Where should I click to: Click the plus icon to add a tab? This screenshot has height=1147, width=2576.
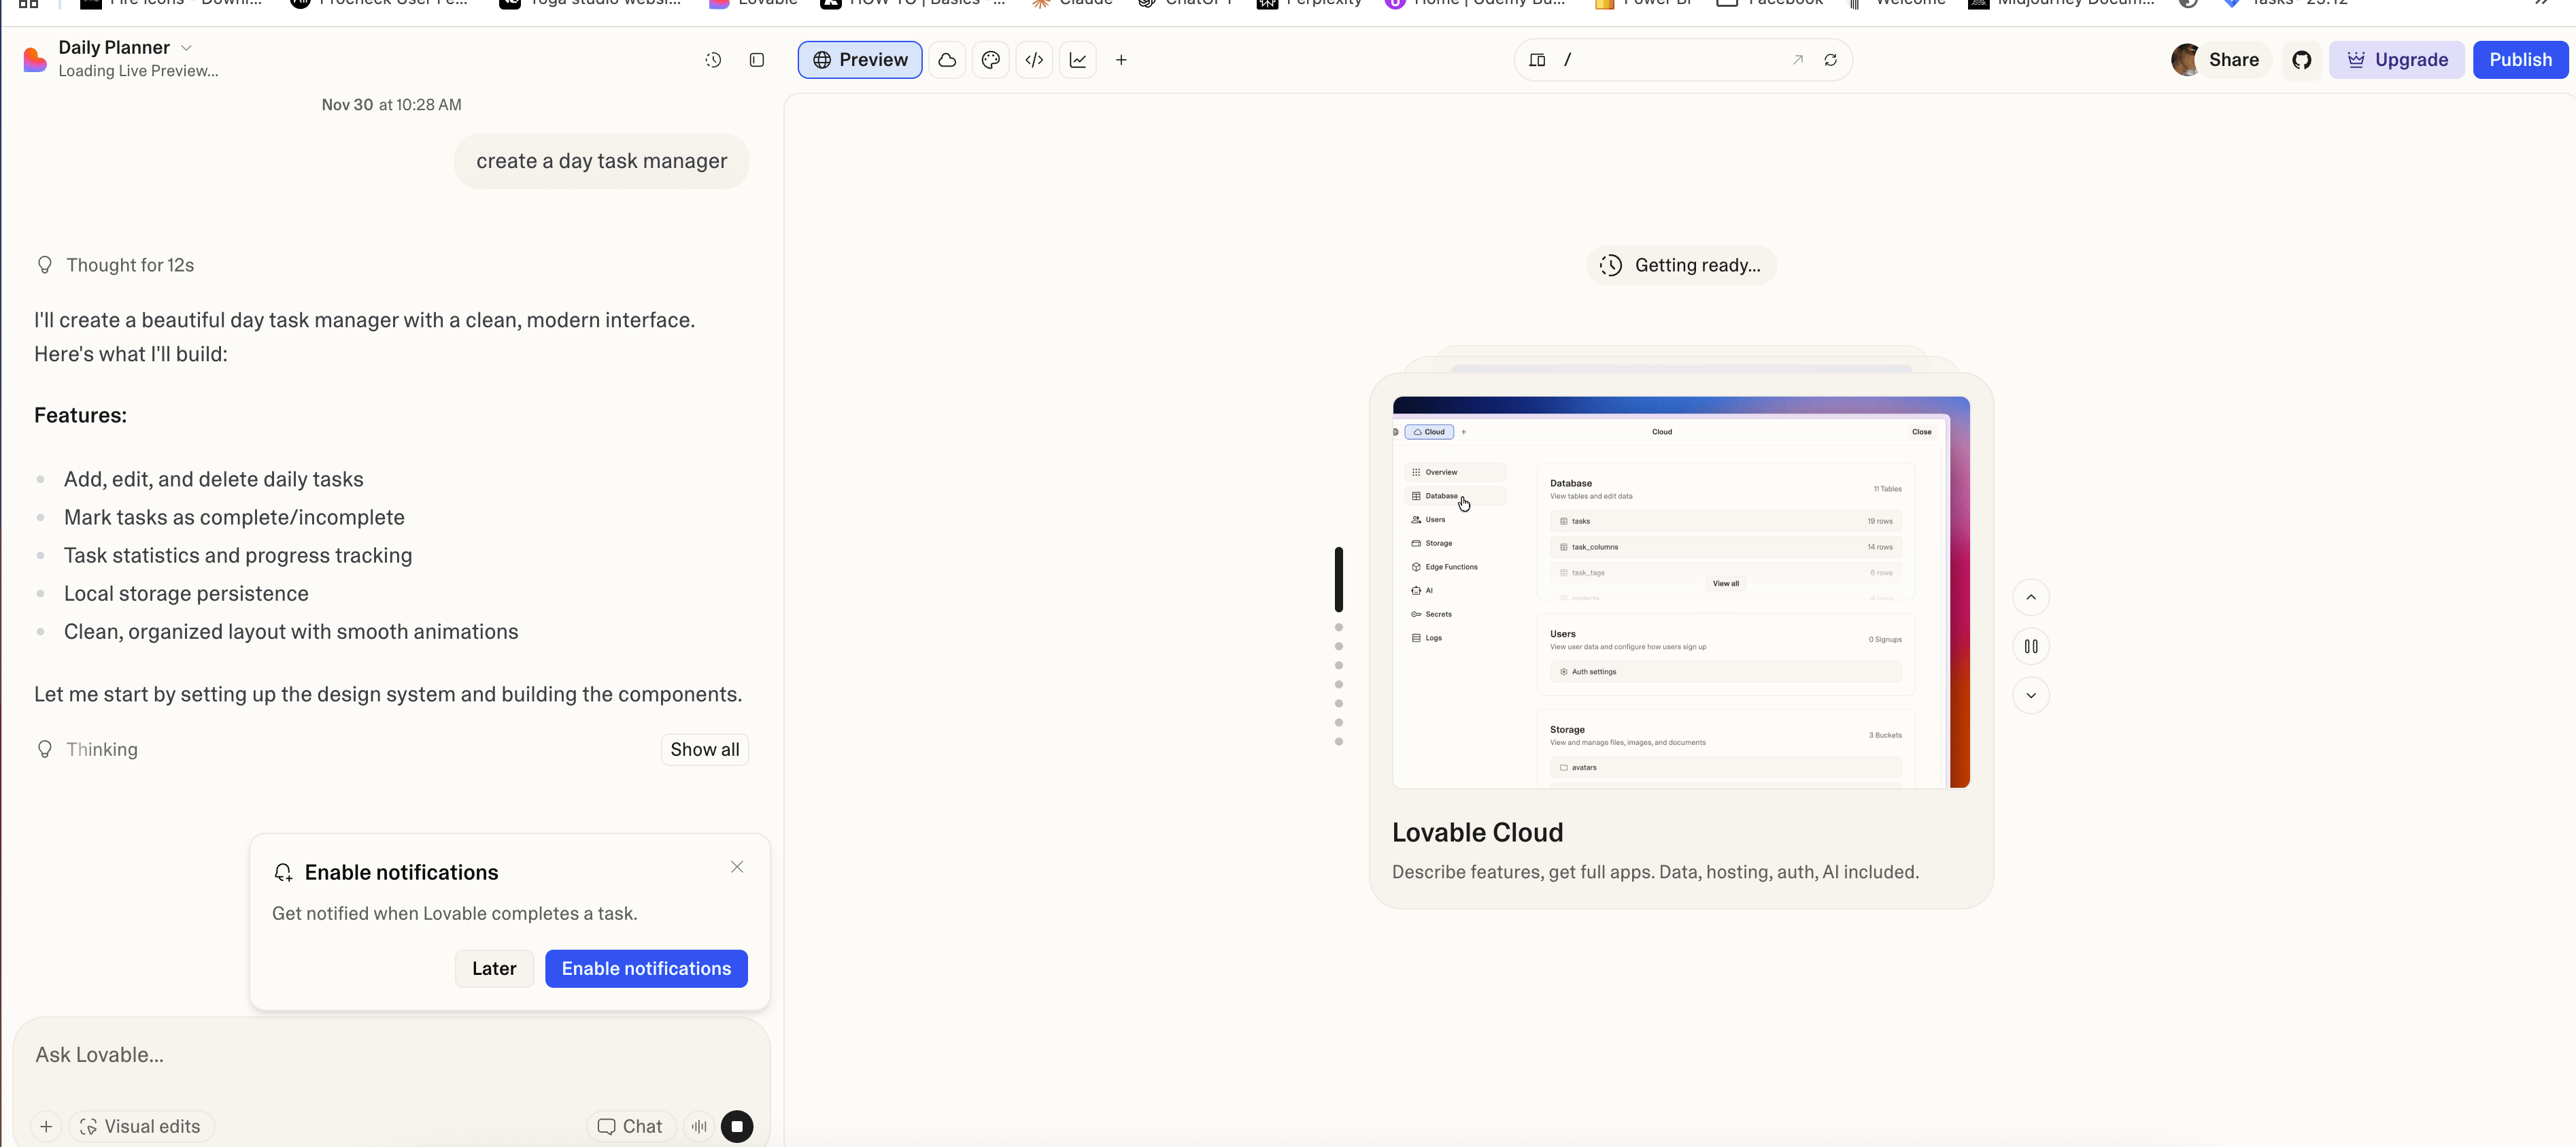coord(1121,60)
